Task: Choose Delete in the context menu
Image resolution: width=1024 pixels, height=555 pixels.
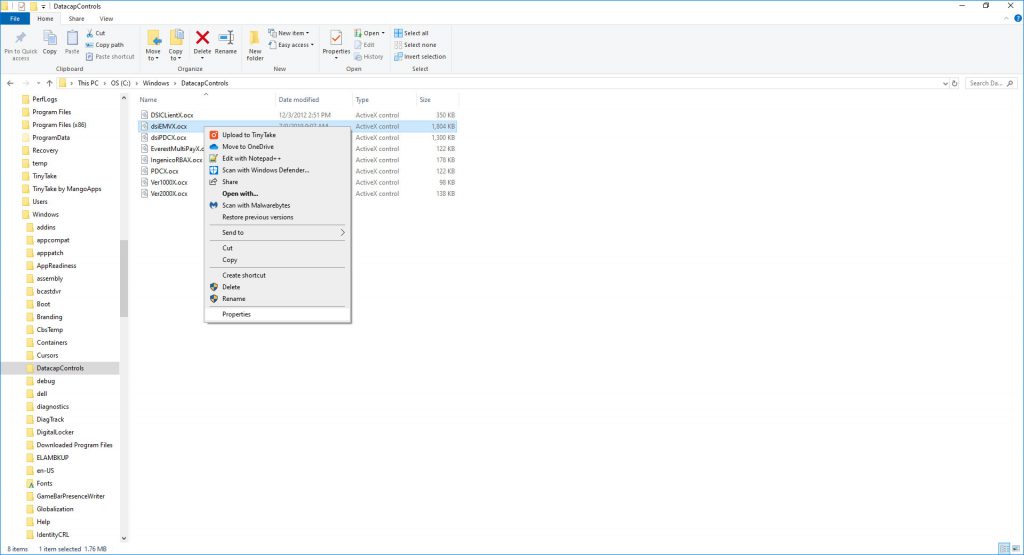Action: [278, 287]
